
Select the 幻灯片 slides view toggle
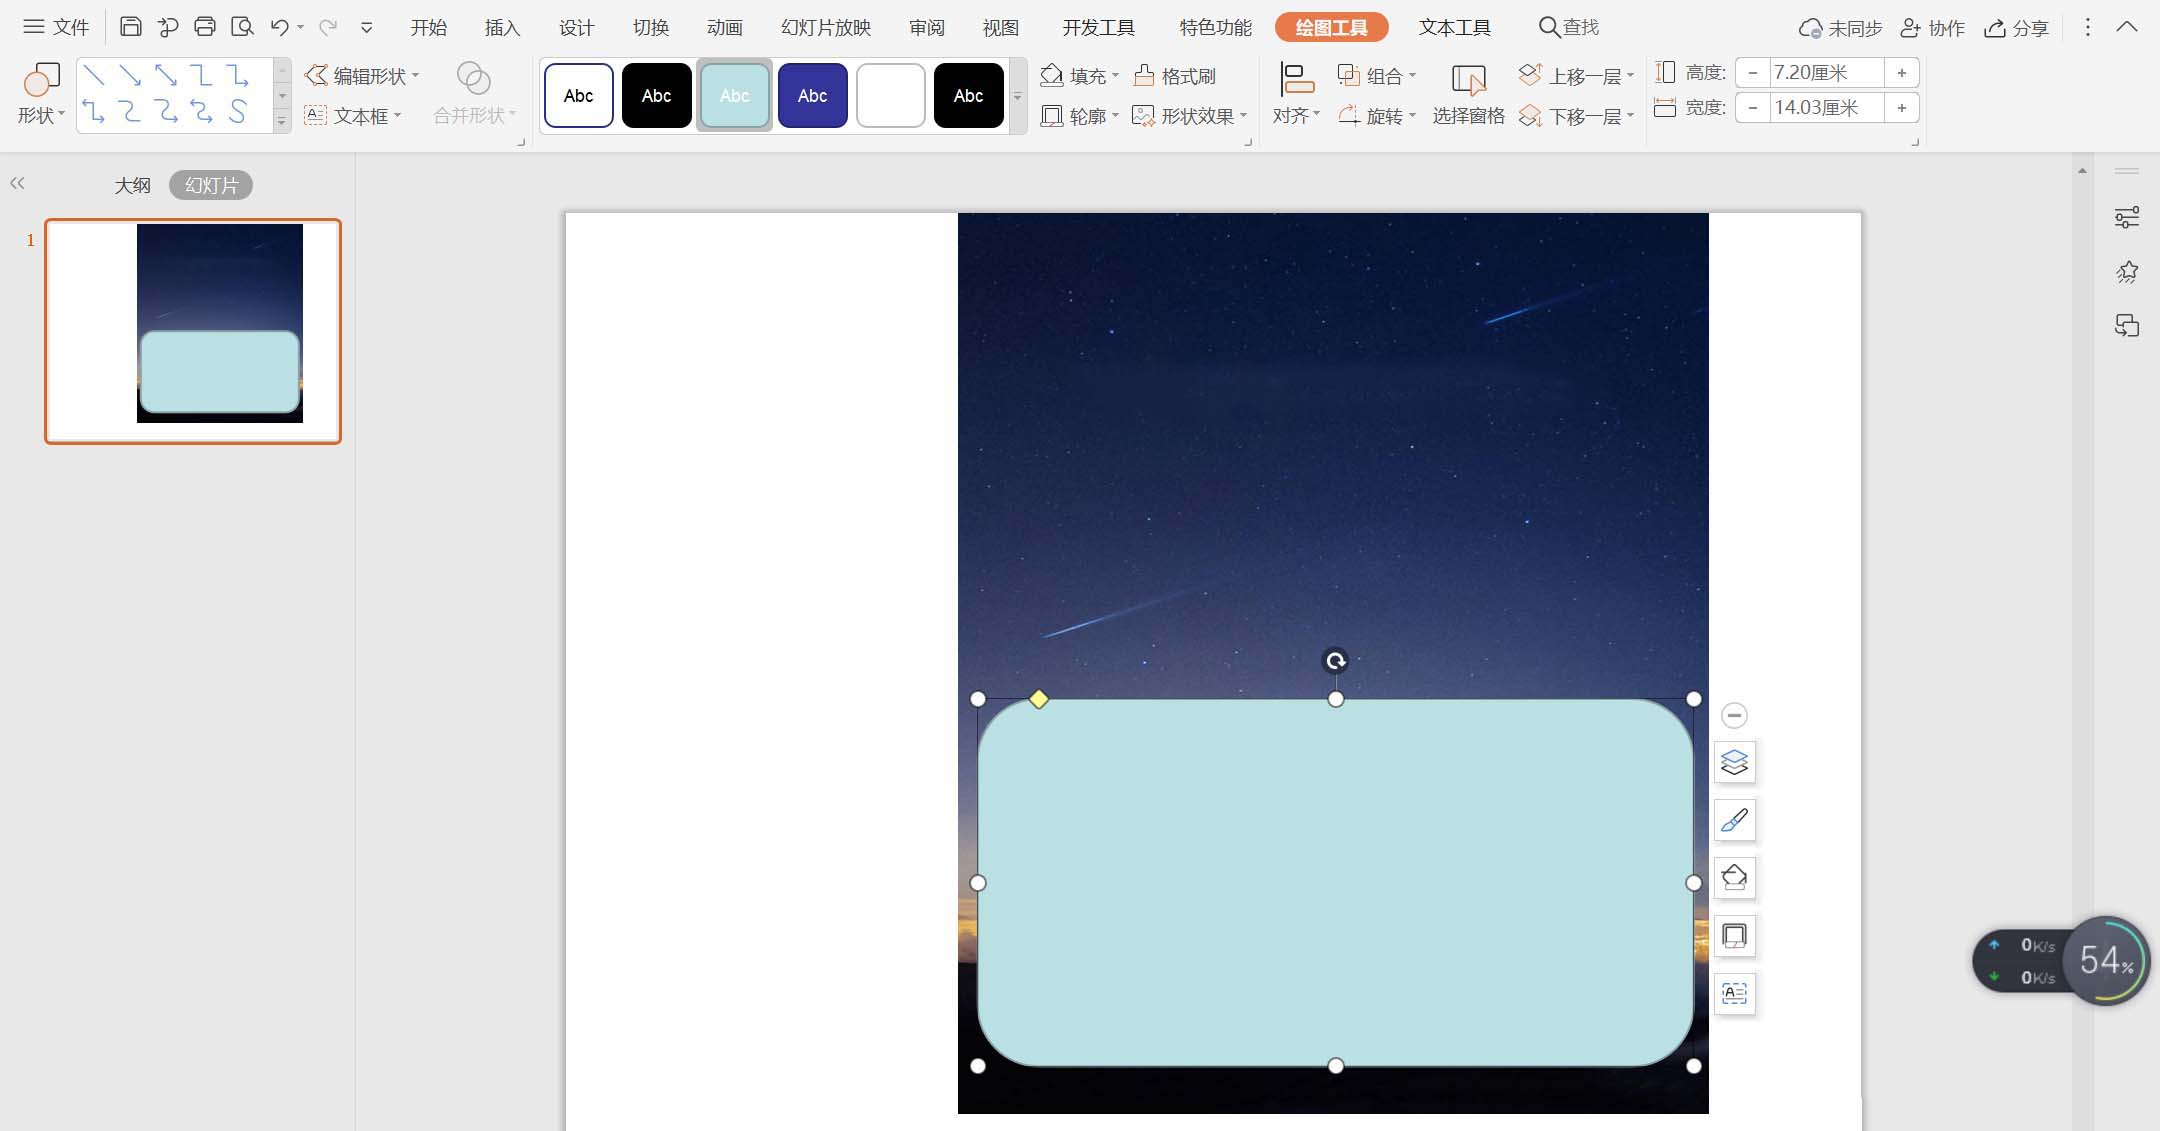coord(211,185)
